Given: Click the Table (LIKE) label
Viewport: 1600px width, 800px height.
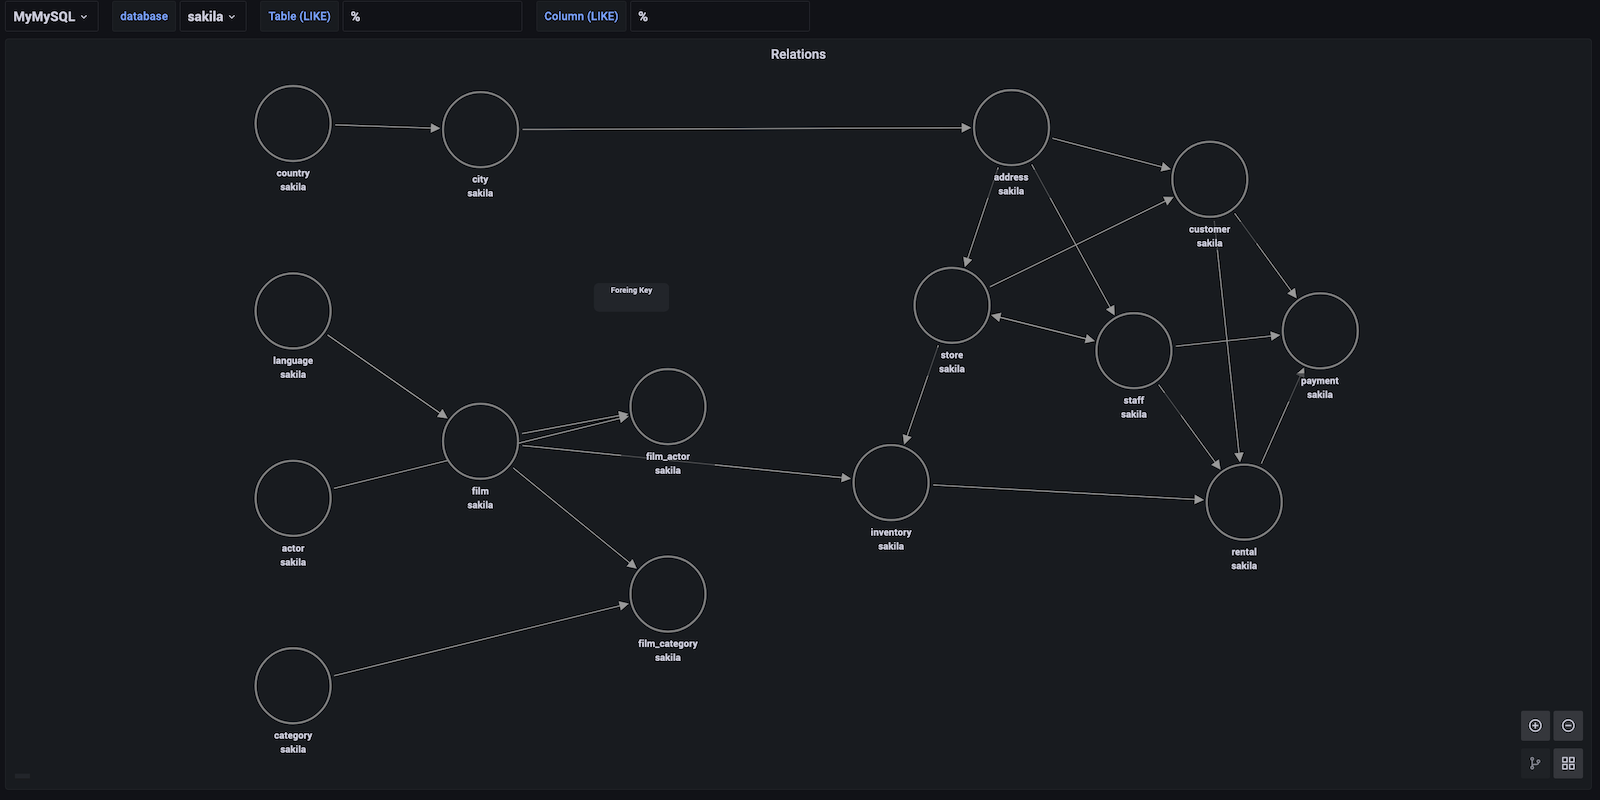Looking at the screenshot, I should point(299,16).
